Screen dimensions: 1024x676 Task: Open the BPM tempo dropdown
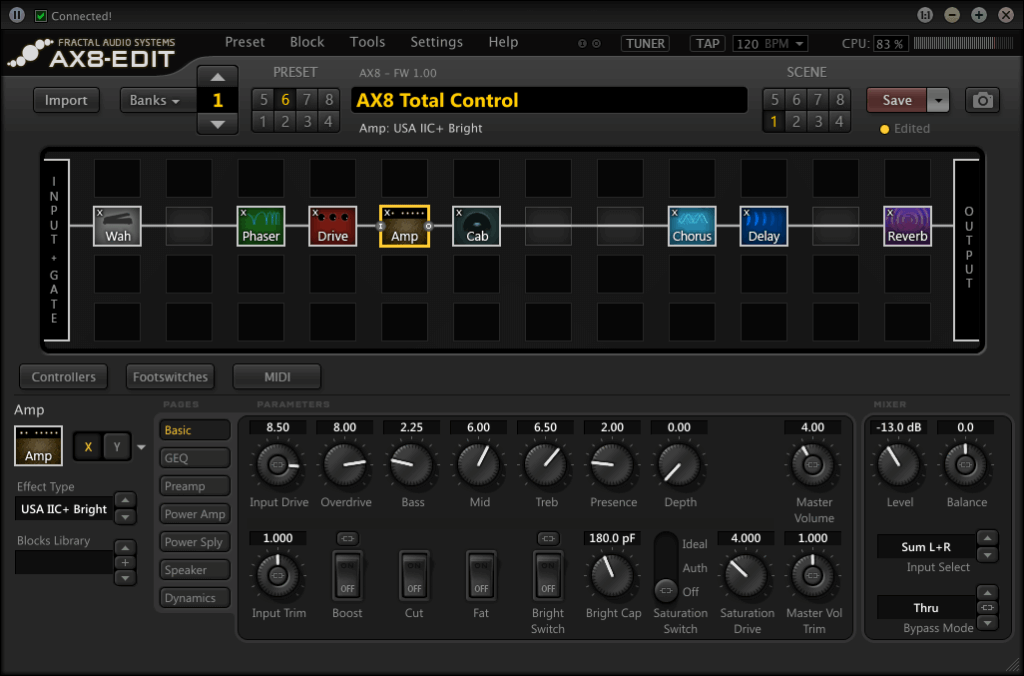(770, 44)
